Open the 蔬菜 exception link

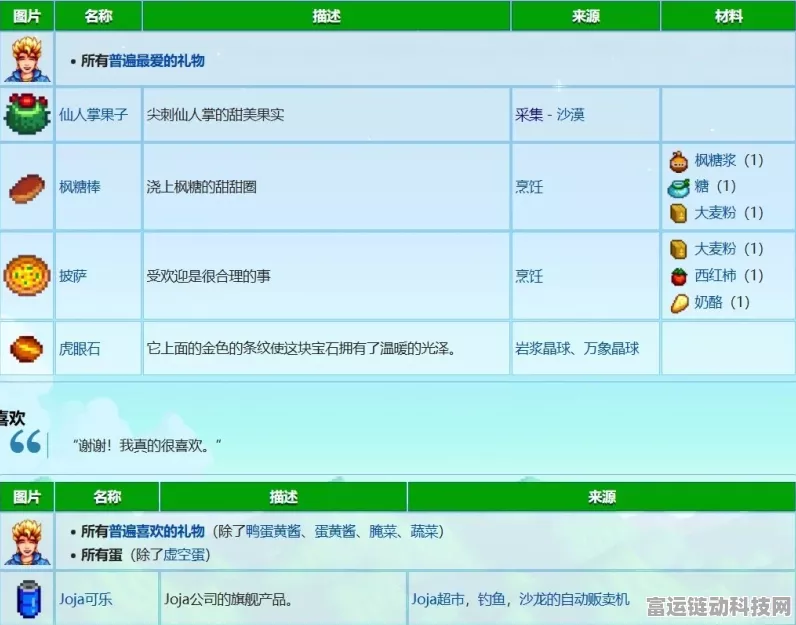click(424, 532)
